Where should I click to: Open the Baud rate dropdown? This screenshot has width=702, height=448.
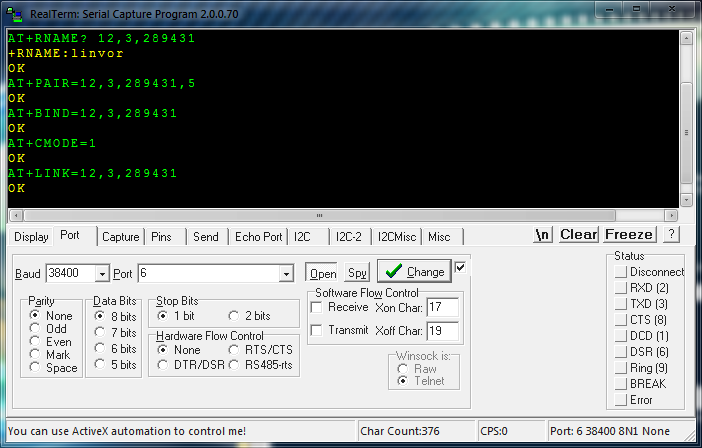click(102, 274)
